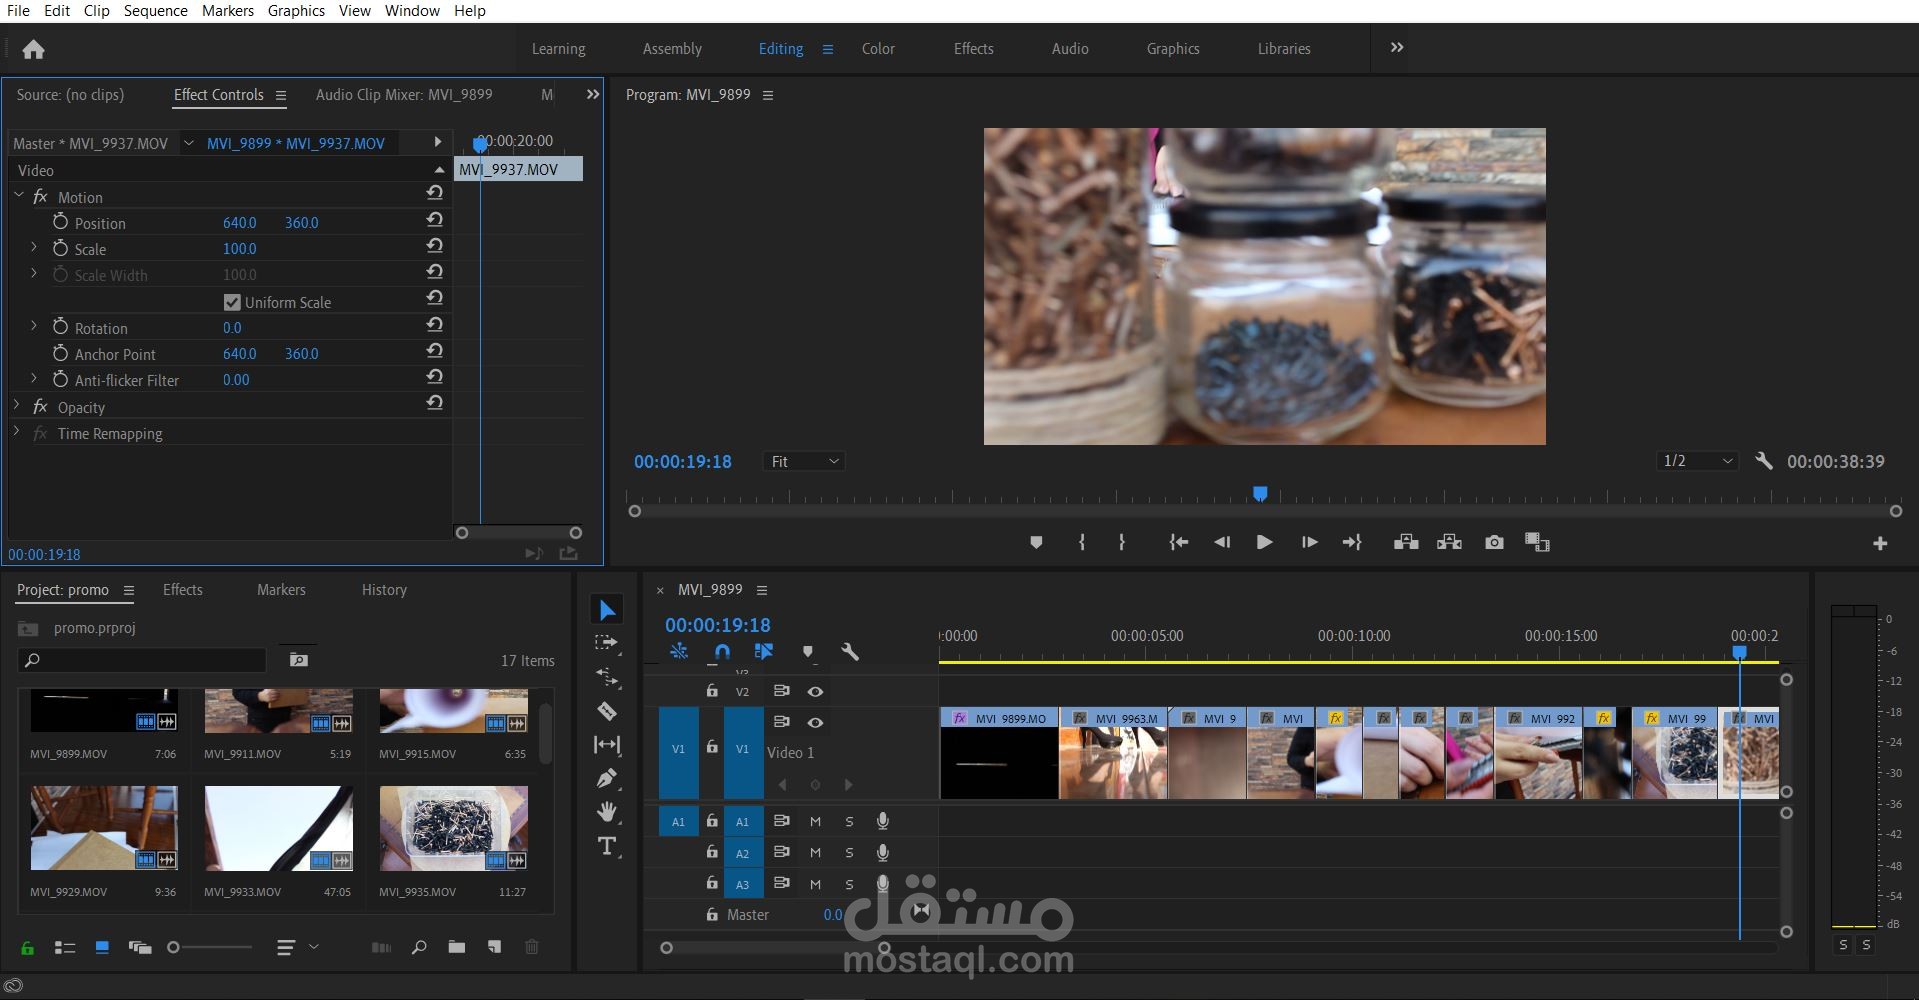Click the Home icon
This screenshot has height=1000, width=1919.
click(34, 49)
